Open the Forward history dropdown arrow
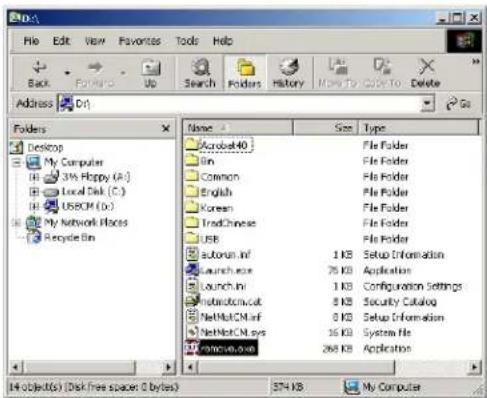The height and width of the screenshot is (398, 487). 123,73
